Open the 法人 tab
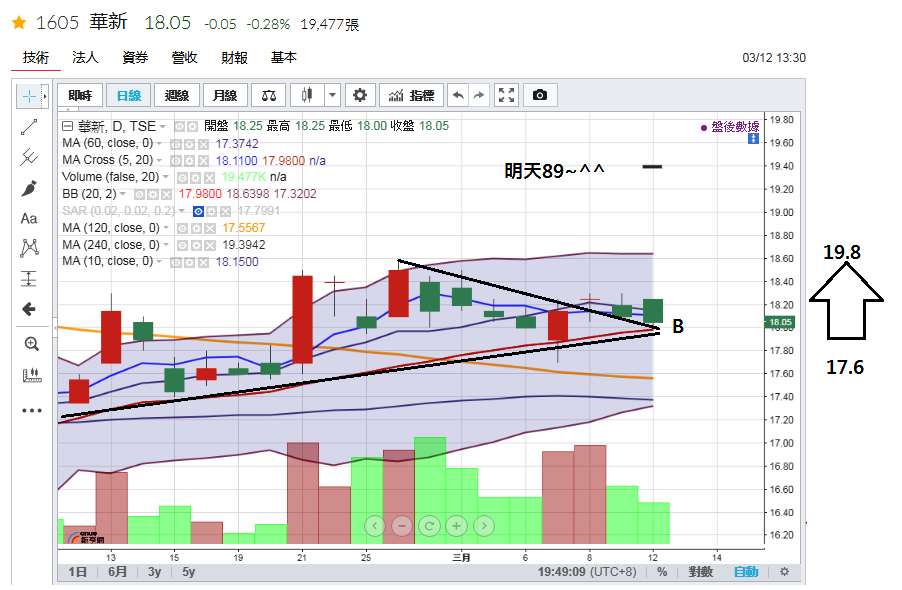The image size is (902, 590). pos(85,58)
